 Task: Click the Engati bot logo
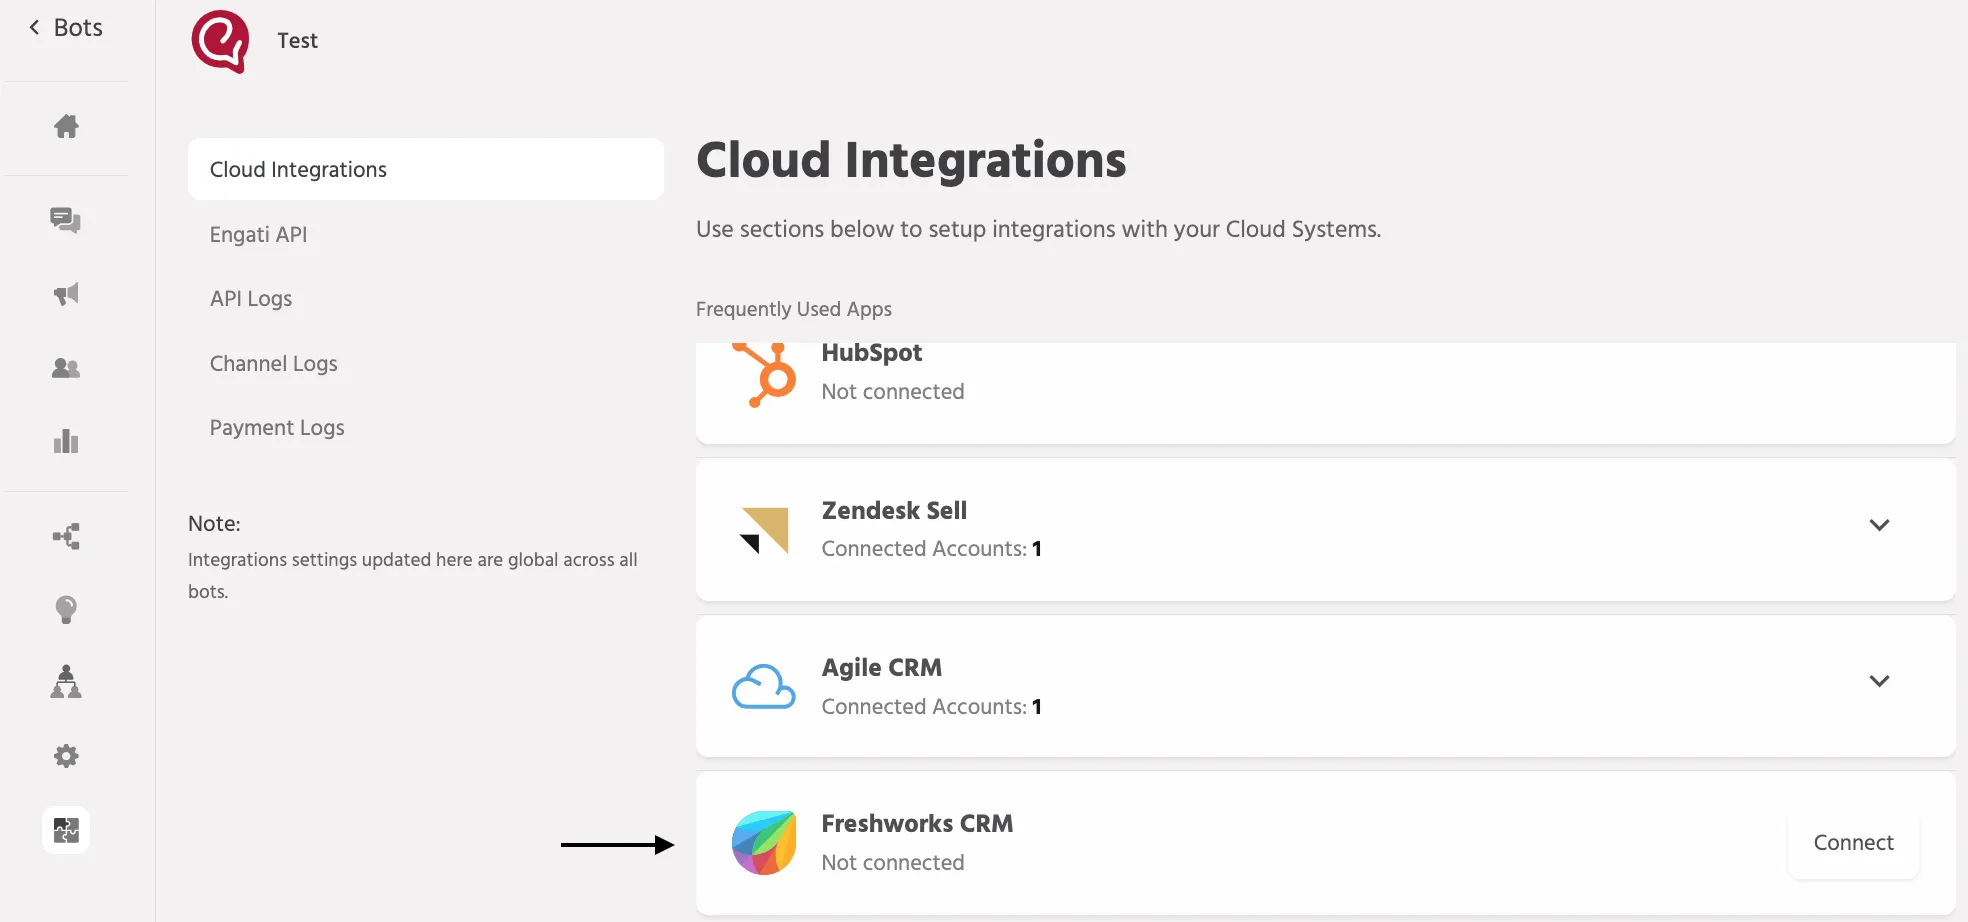tap(220, 41)
